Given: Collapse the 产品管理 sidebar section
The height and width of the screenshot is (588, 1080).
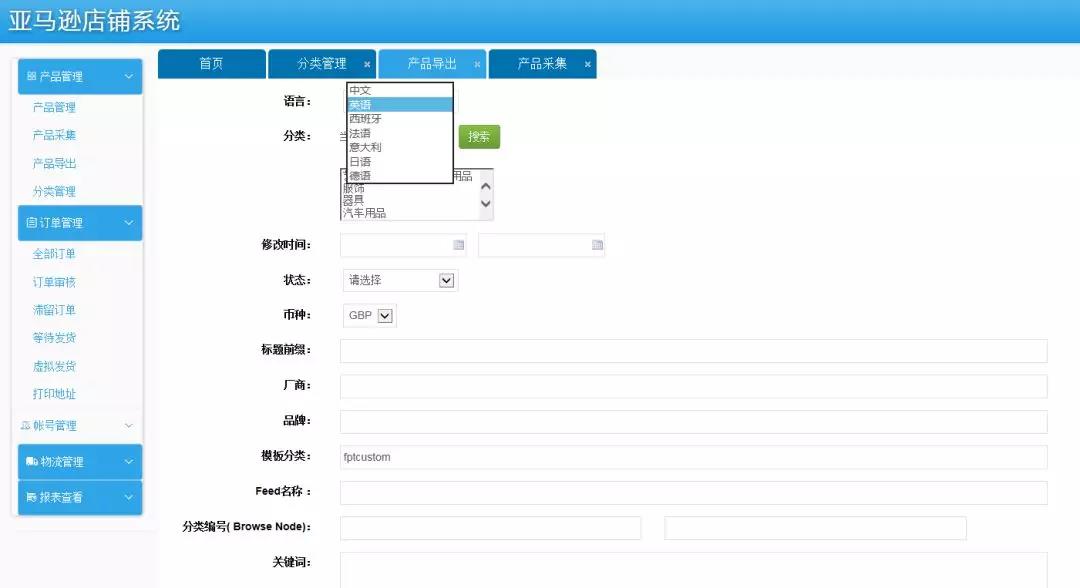Looking at the screenshot, I should coord(128,77).
